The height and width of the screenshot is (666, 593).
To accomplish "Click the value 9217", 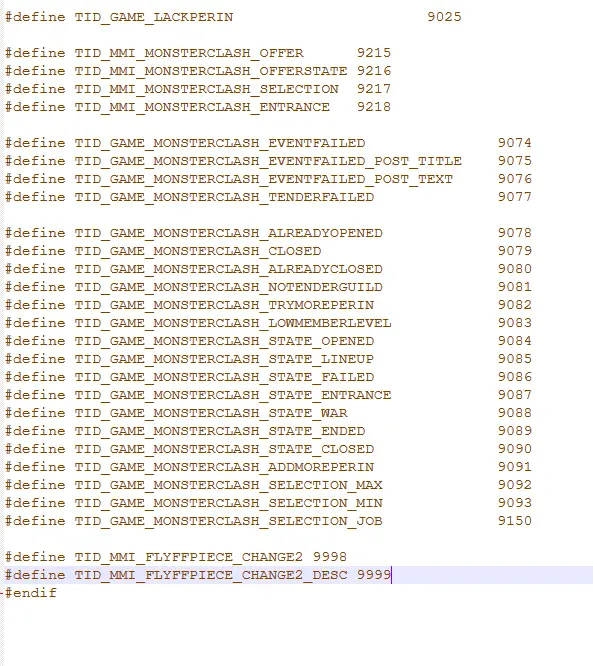I will pyautogui.click(x=374, y=89).
